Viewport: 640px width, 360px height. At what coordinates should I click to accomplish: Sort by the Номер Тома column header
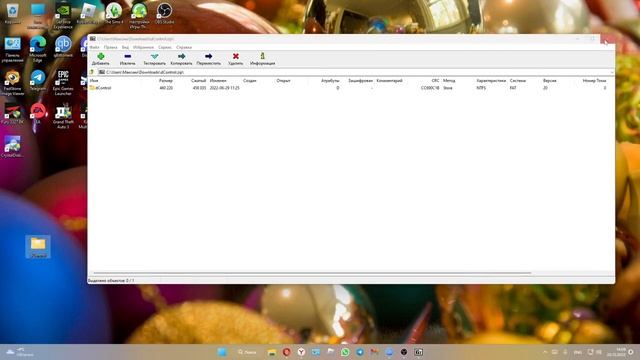pos(594,81)
